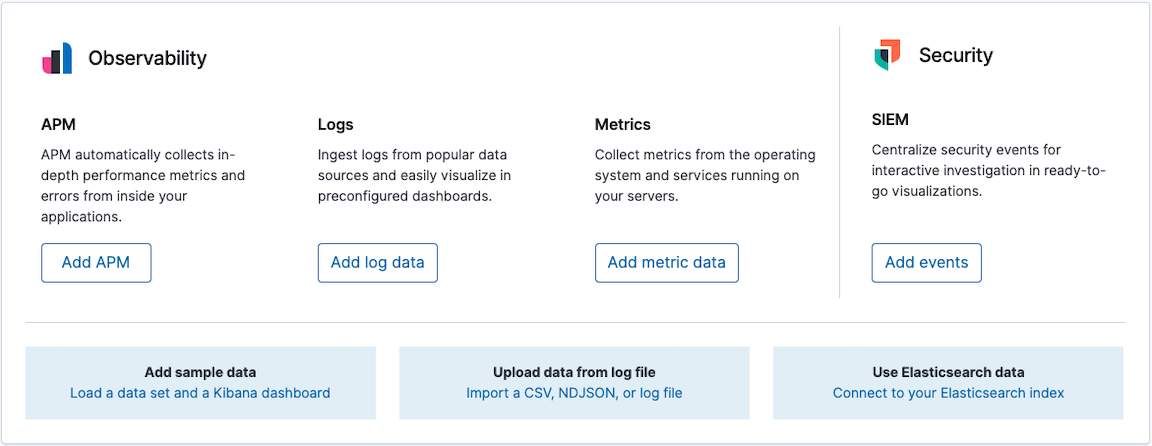Open the Import a CSV, NDJSON link
The image size is (1152, 446).
click(x=574, y=393)
